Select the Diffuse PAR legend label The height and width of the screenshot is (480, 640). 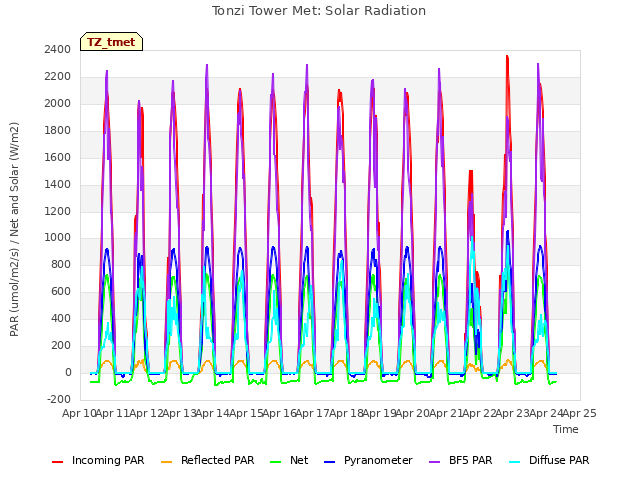tap(559, 460)
